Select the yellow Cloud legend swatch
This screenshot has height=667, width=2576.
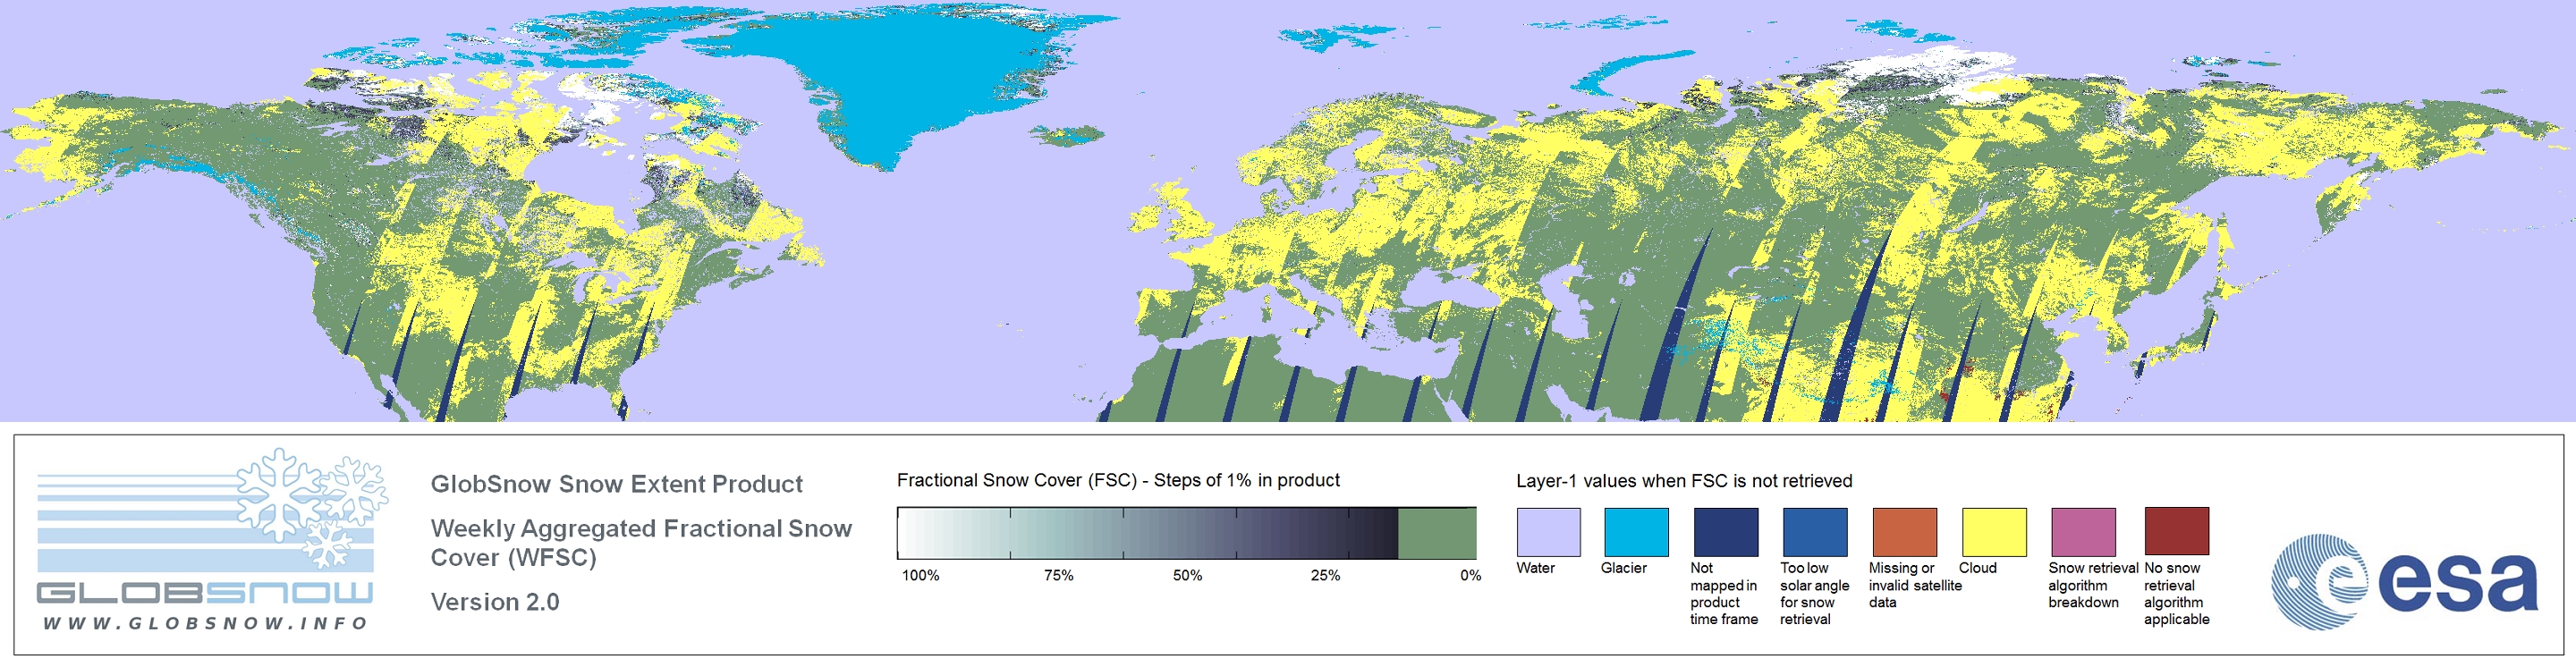[1993, 532]
